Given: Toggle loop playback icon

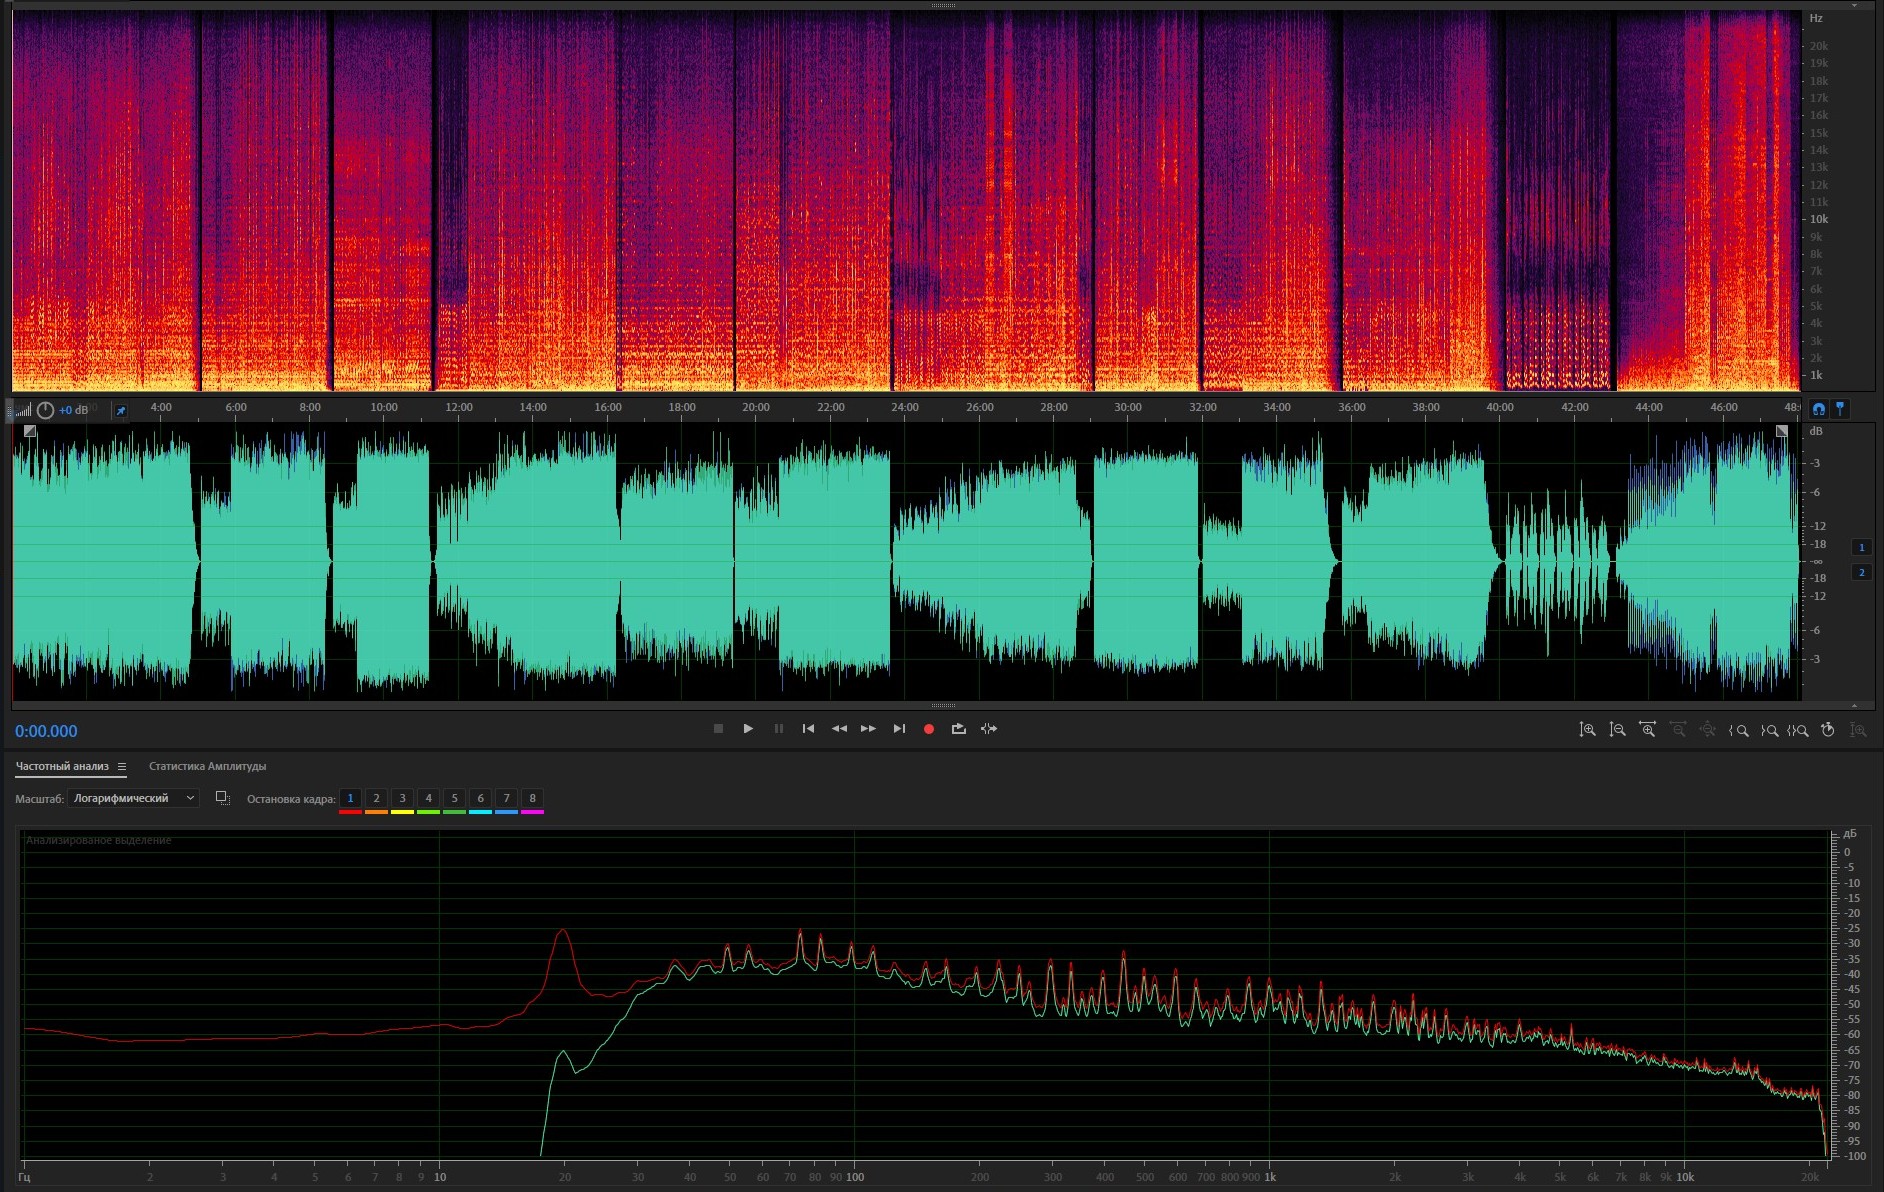Looking at the screenshot, I should point(958,729).
